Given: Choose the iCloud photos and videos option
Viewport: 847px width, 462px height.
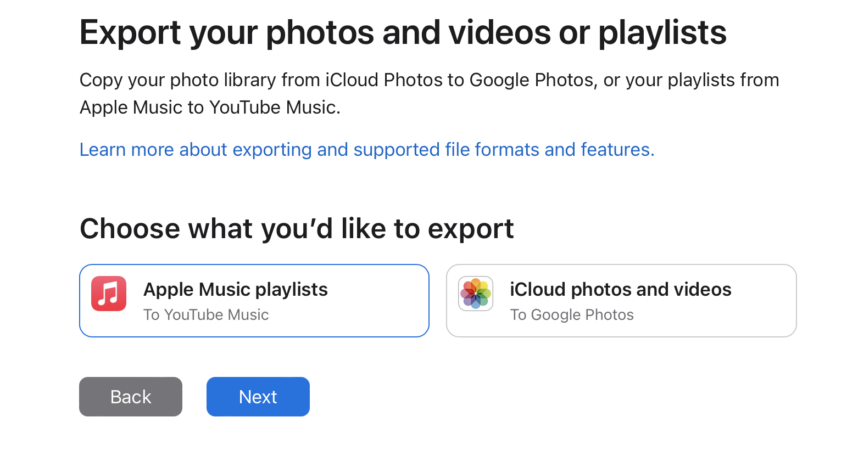Looking at the screenshot, I should tap(621, 300).
